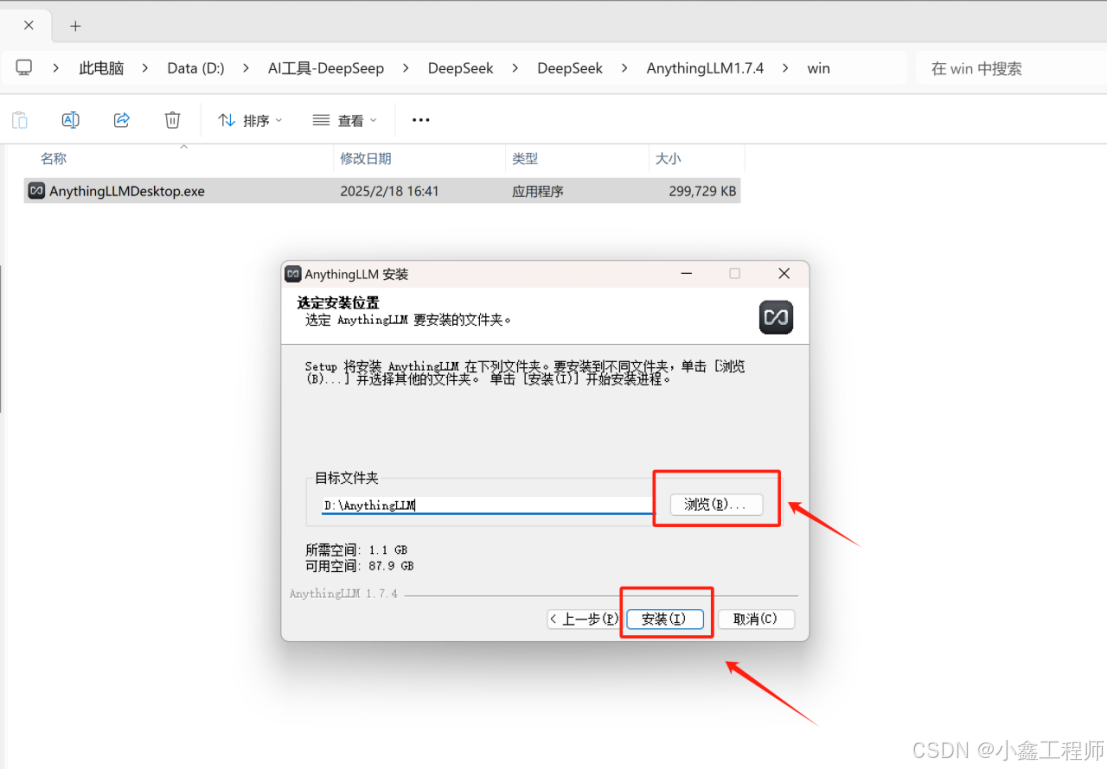The height and width of the screenshot is (770, 1108).
Task: Click AnythingLLMDesktop.exe file icon
Action: click(x=36, y=191)
